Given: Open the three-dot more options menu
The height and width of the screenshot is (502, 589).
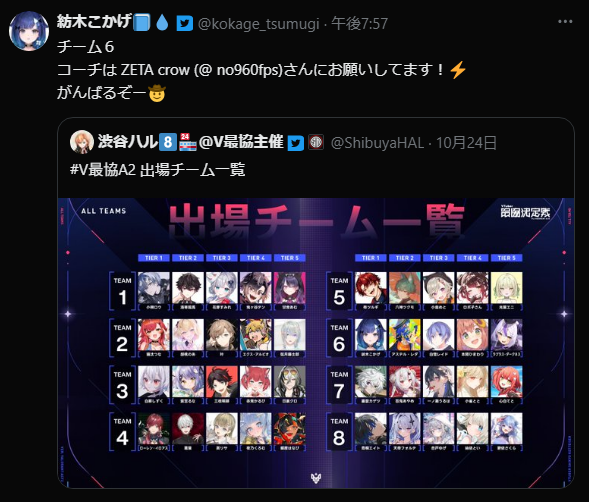Looking at the screenshot, I should click(x=565, y=22).
